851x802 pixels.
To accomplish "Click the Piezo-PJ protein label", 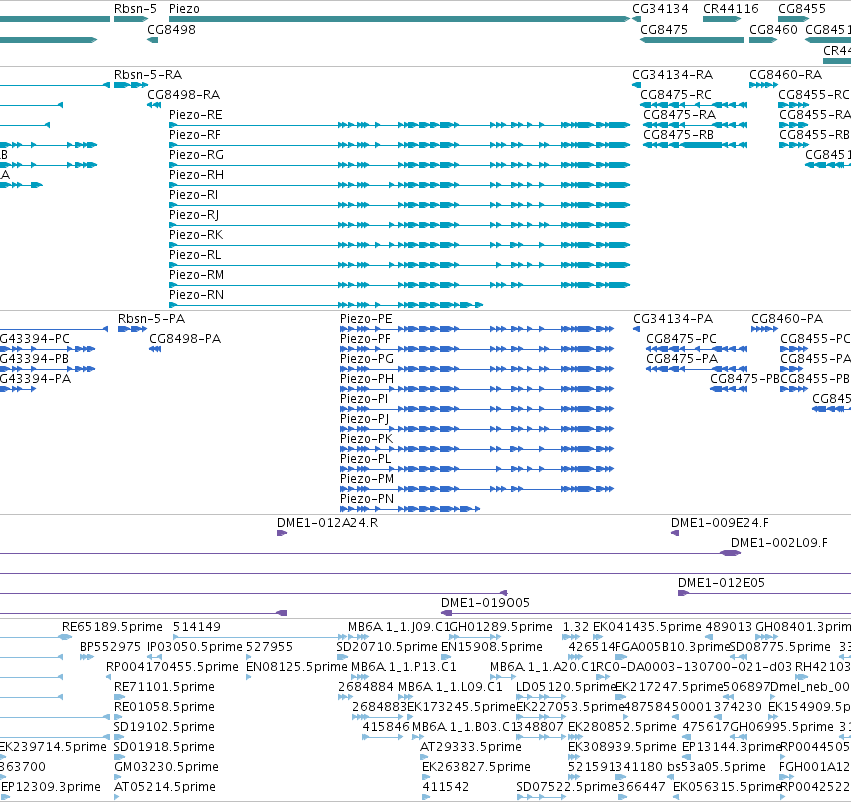I will click(x=364, y=419).
